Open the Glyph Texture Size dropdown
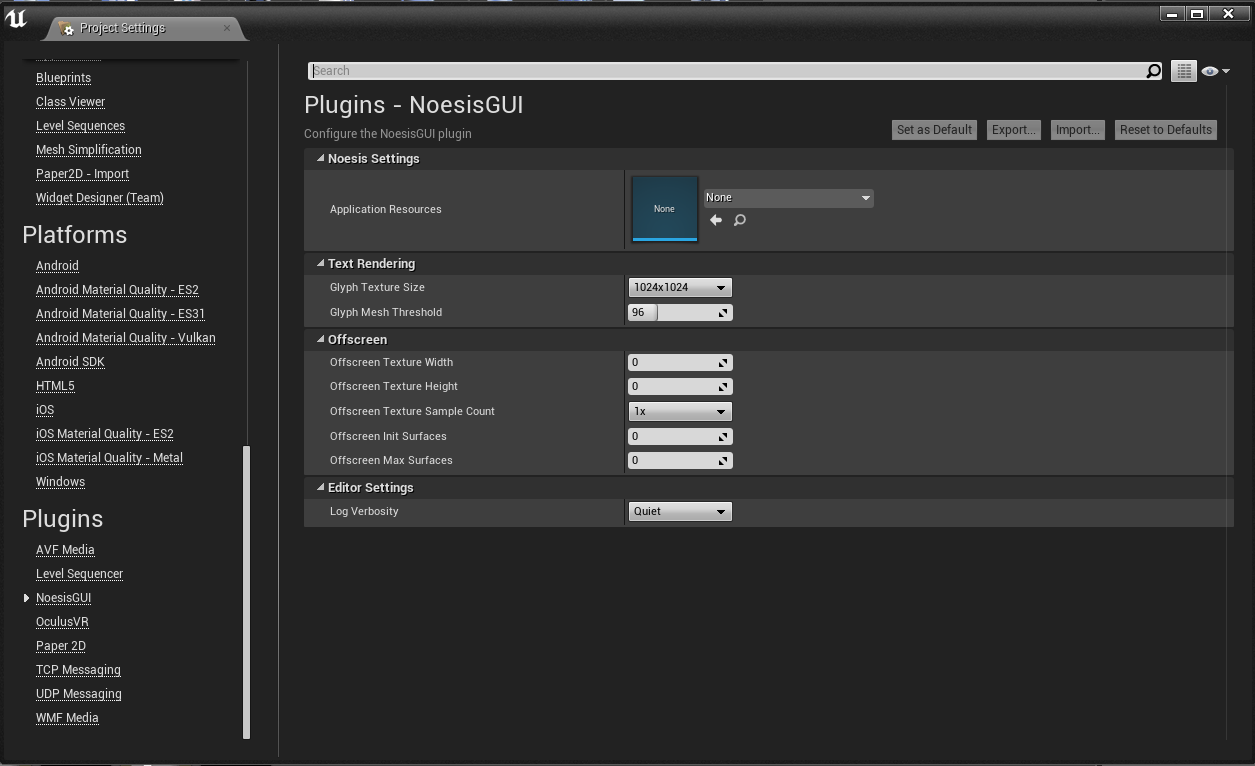 [x=680, y=287]
